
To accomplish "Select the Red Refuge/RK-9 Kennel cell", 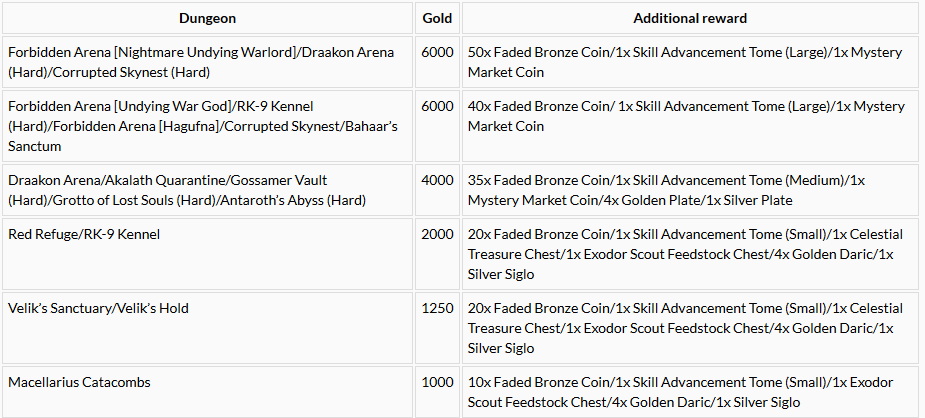I will 207,254.
